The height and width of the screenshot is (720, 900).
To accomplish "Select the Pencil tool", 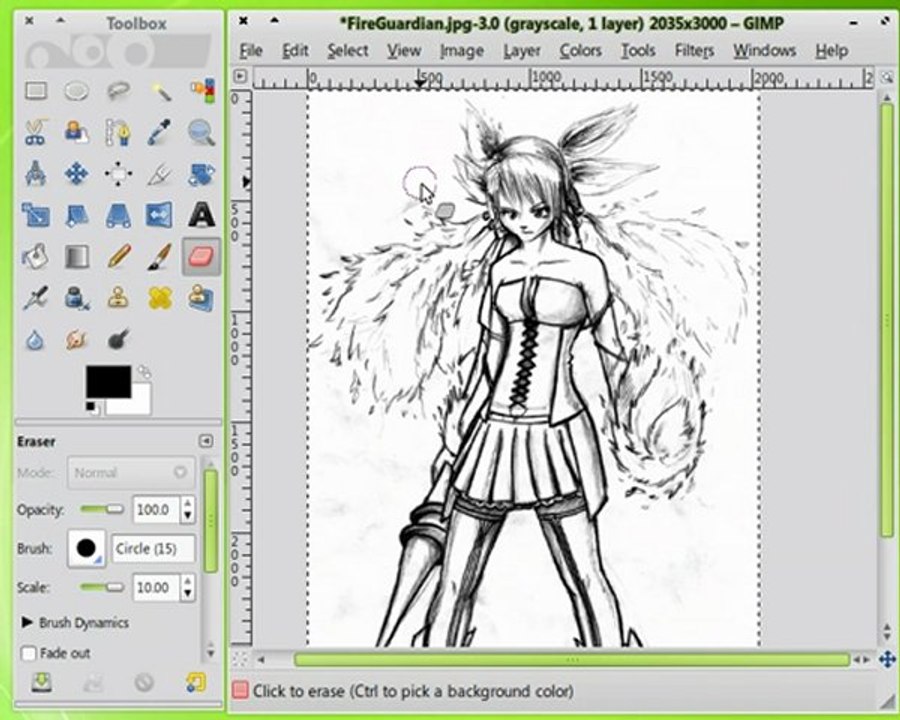I will pyautogui.click(x=118, y=257).
